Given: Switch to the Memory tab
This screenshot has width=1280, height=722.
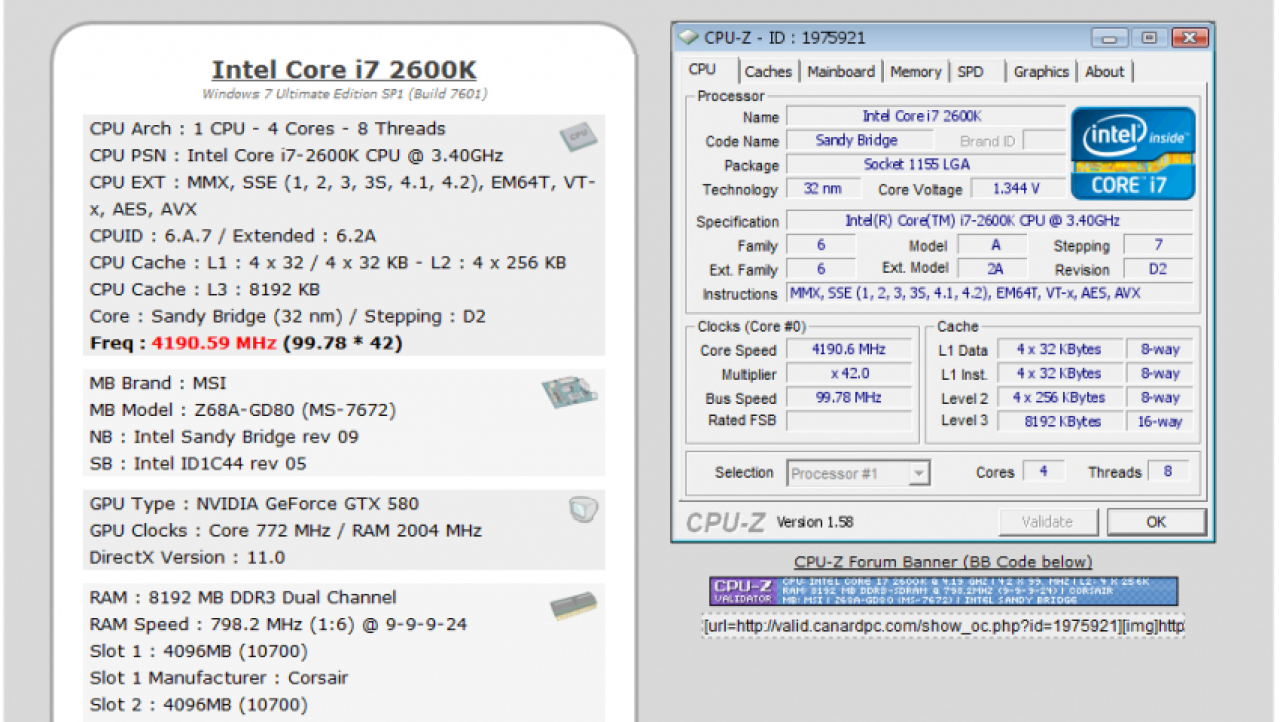Looking at the screenshot, I should coord(916,72).
